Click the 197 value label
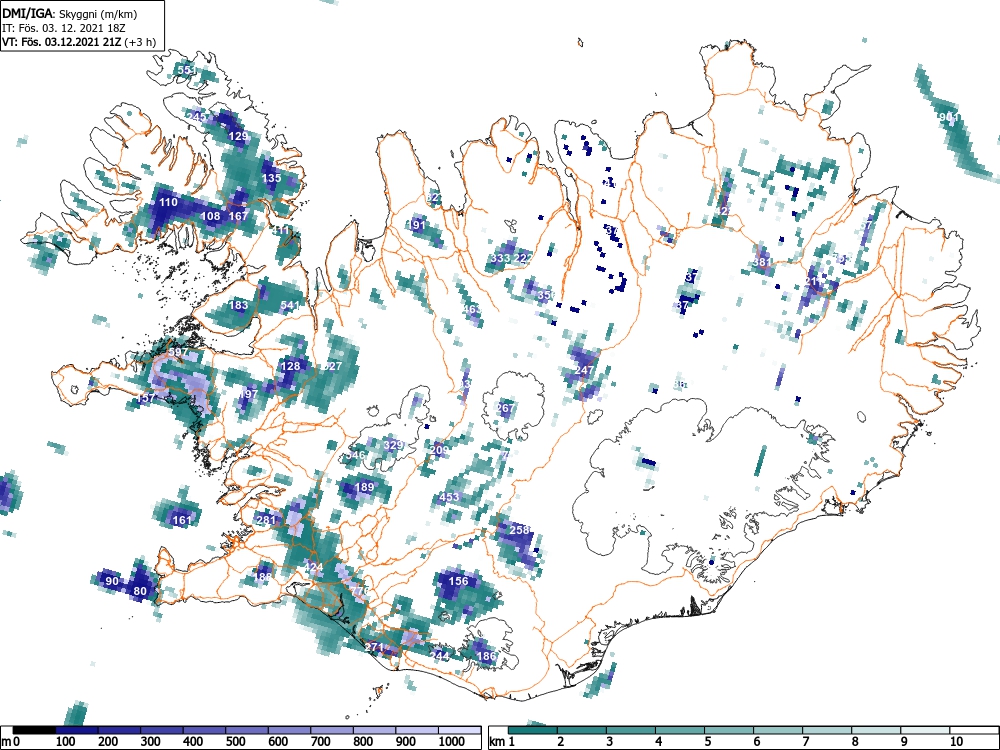Viewport: 1000px width, 750px height. point(248,393)
